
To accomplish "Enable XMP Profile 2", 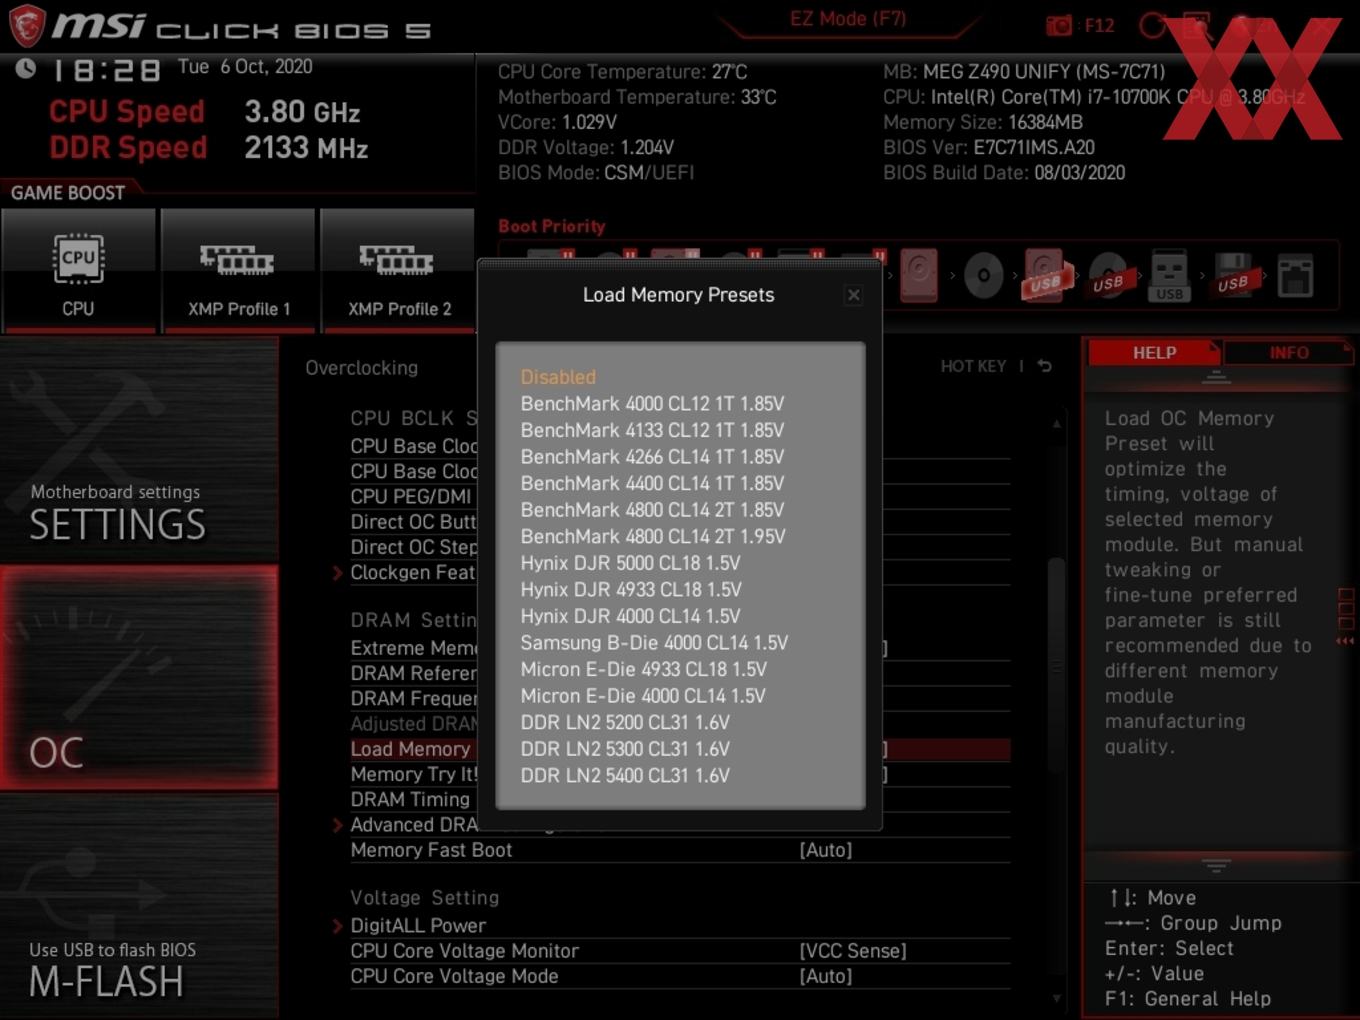I will (398, 270).
